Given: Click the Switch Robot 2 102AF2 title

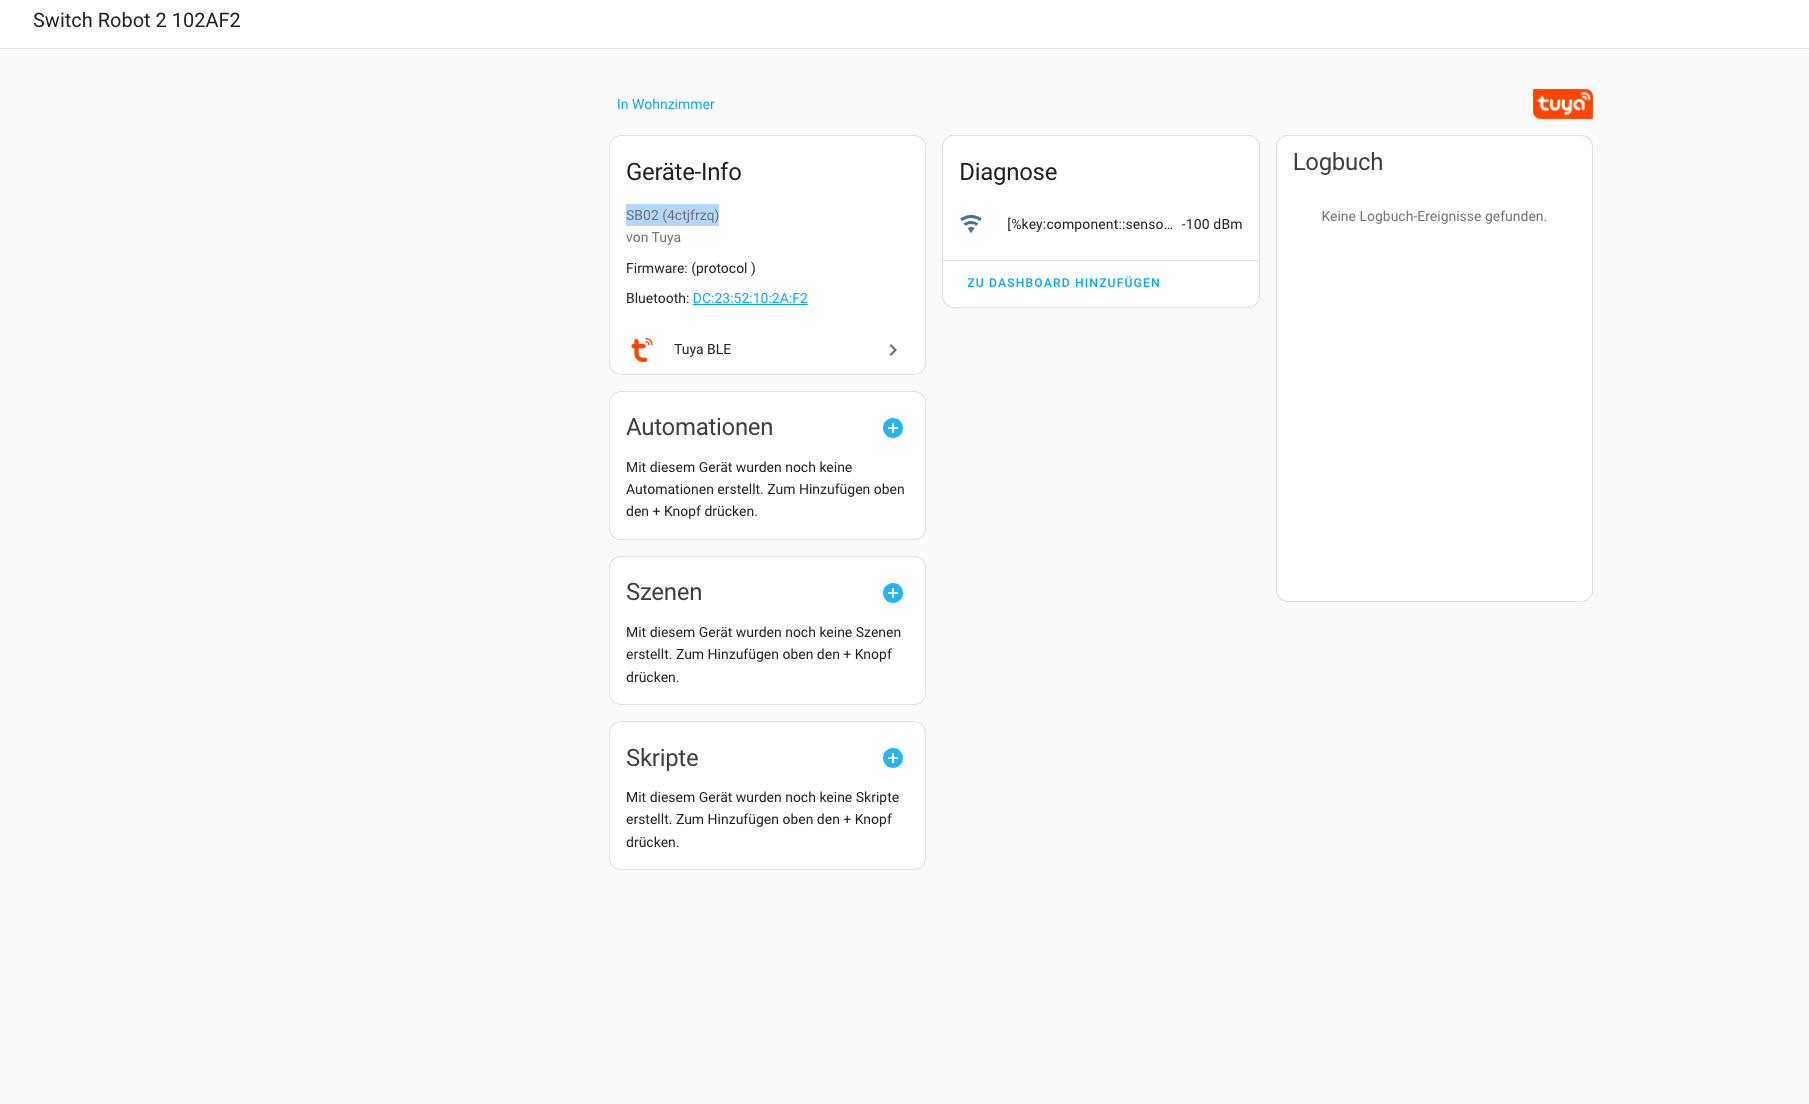Looking at the screenshot, I should coord(137,20).
